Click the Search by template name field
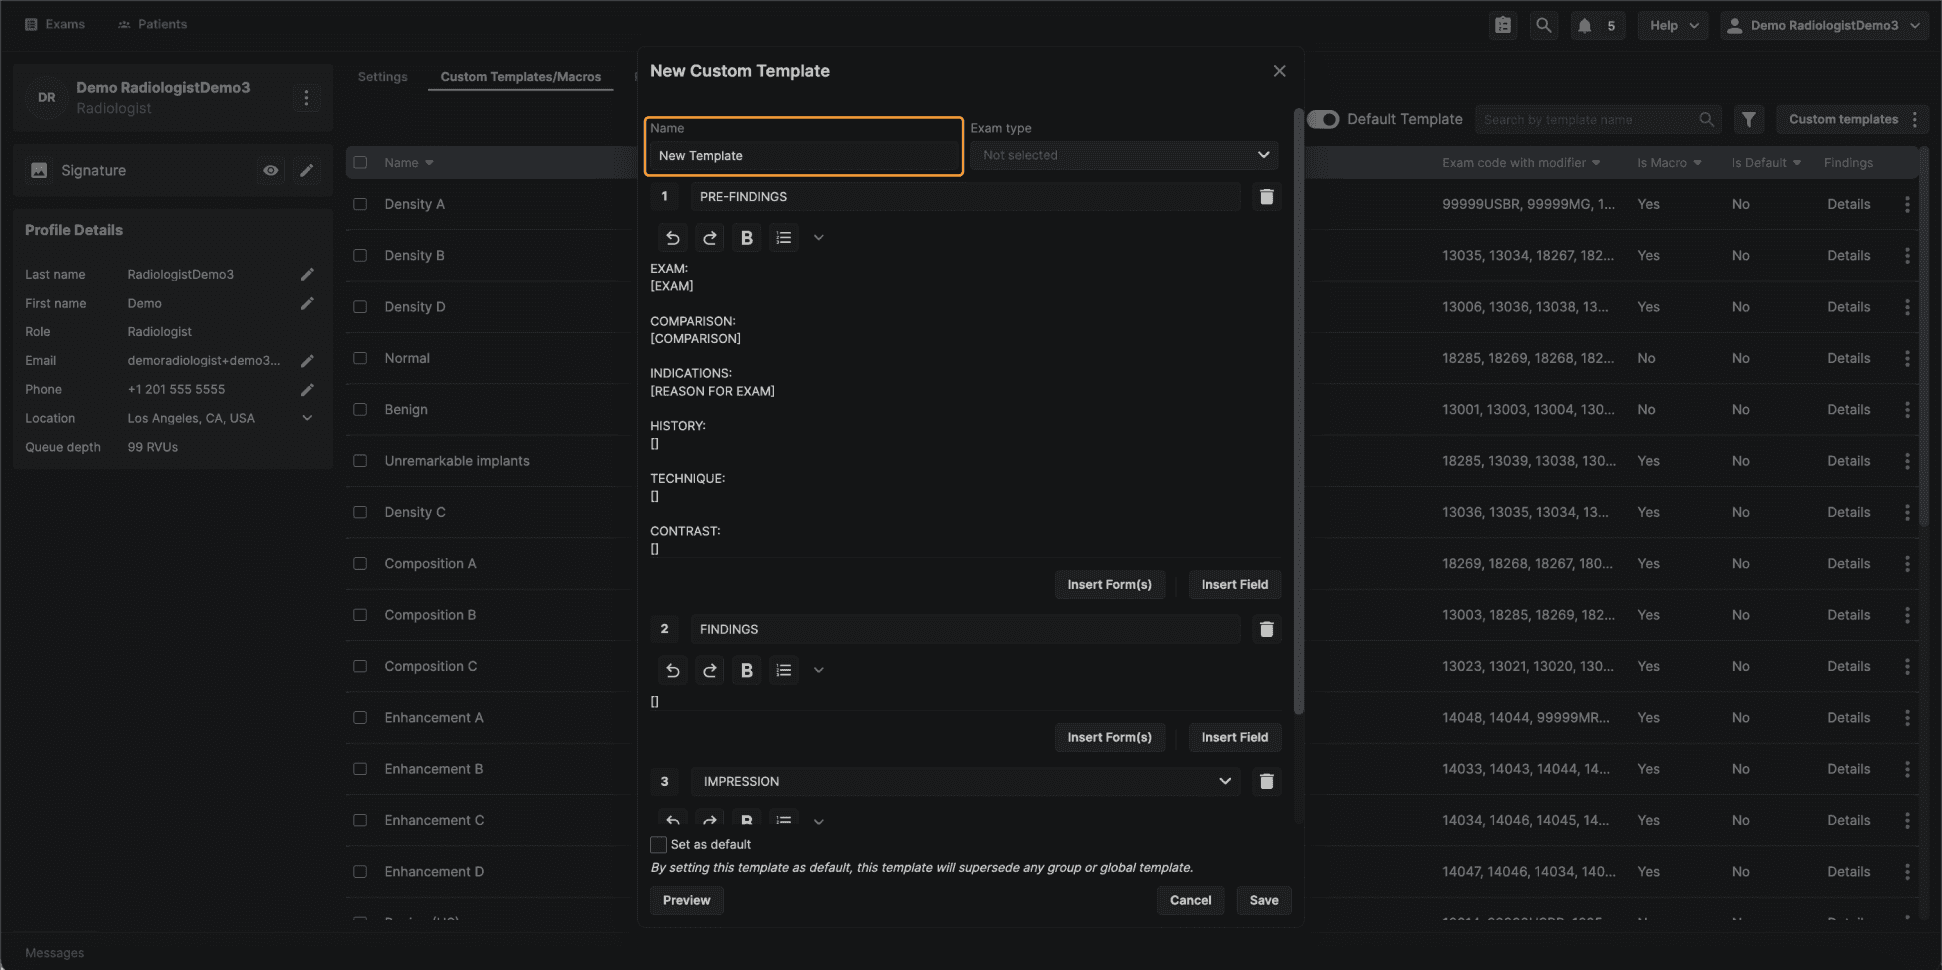This screenshot has width=1942, height=970. coord(1597,119)
